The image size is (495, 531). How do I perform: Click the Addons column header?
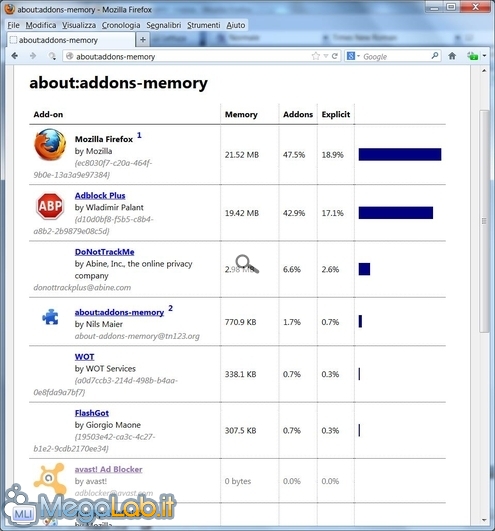coord(298,114)
